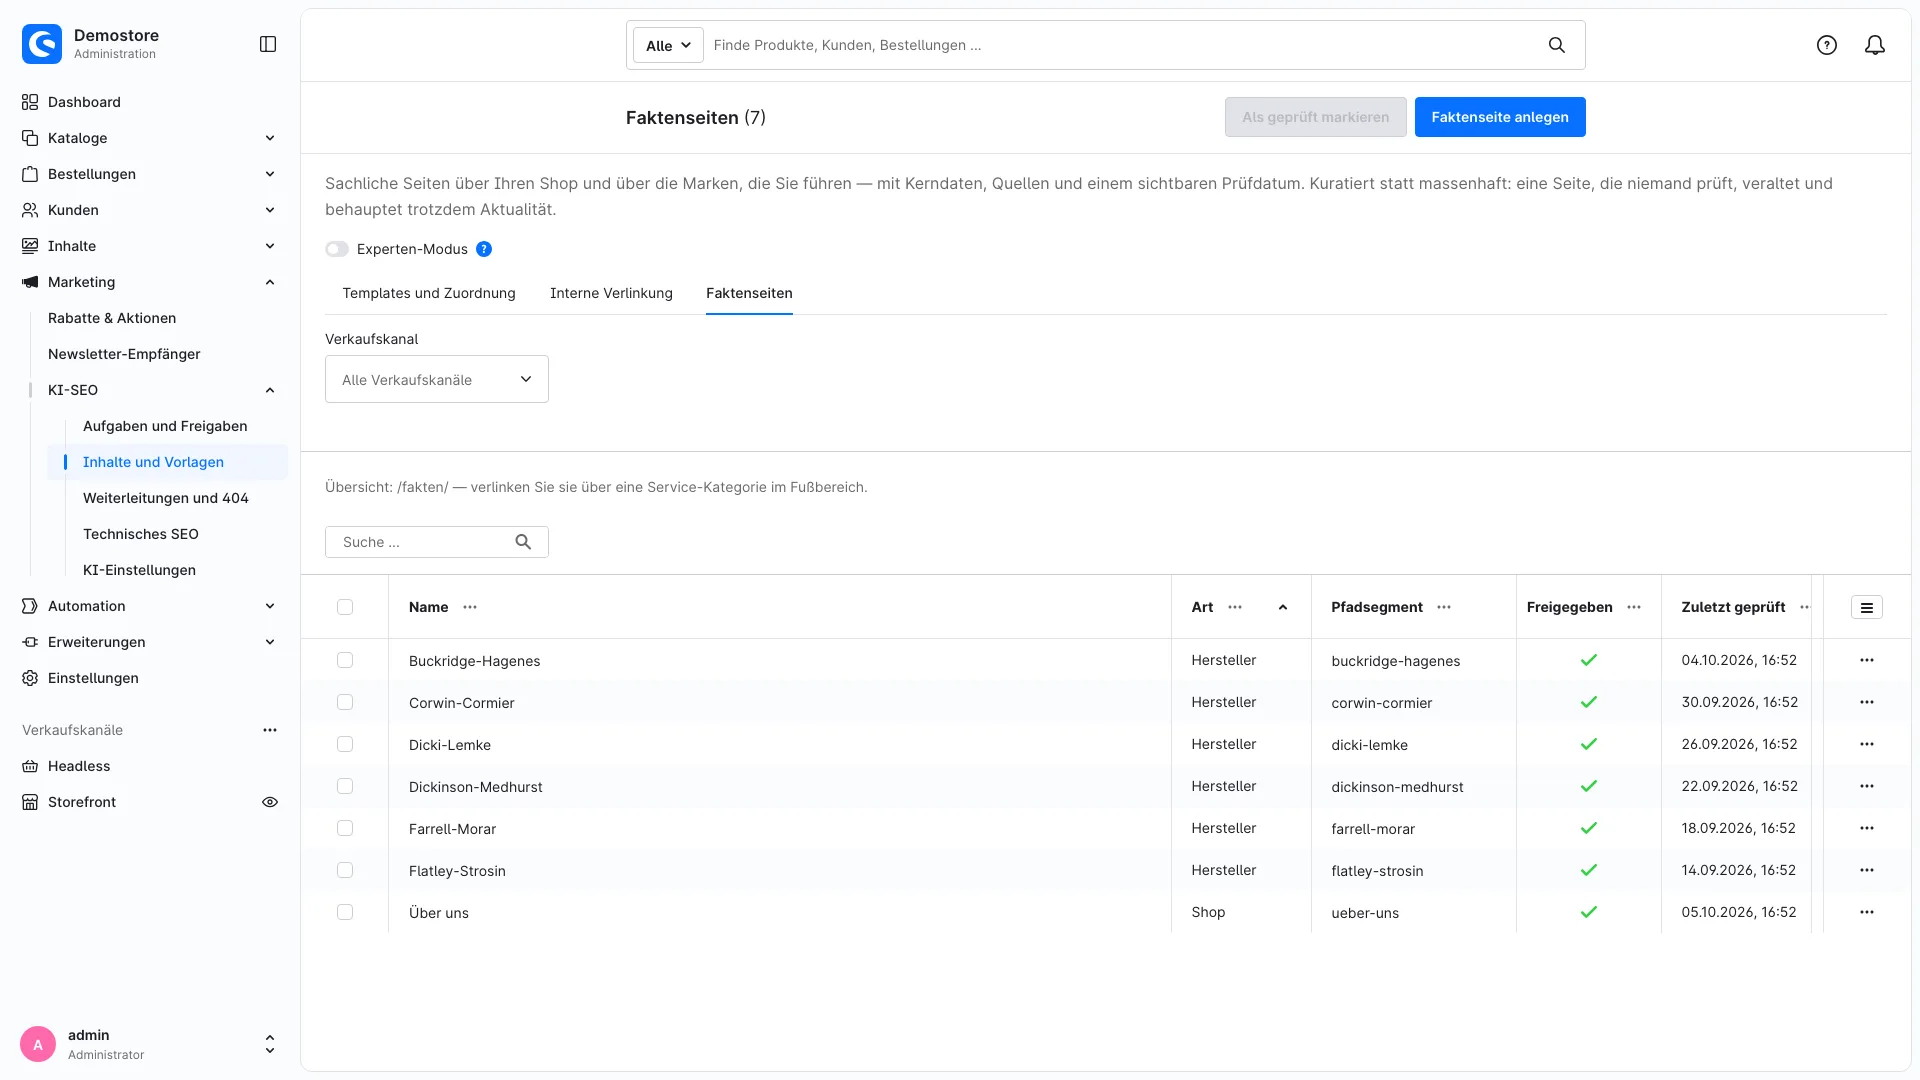This screenshot has width=1920, height=1080.
Task: Click the Faktenseite anlegen button
Action: point(1500,117)
